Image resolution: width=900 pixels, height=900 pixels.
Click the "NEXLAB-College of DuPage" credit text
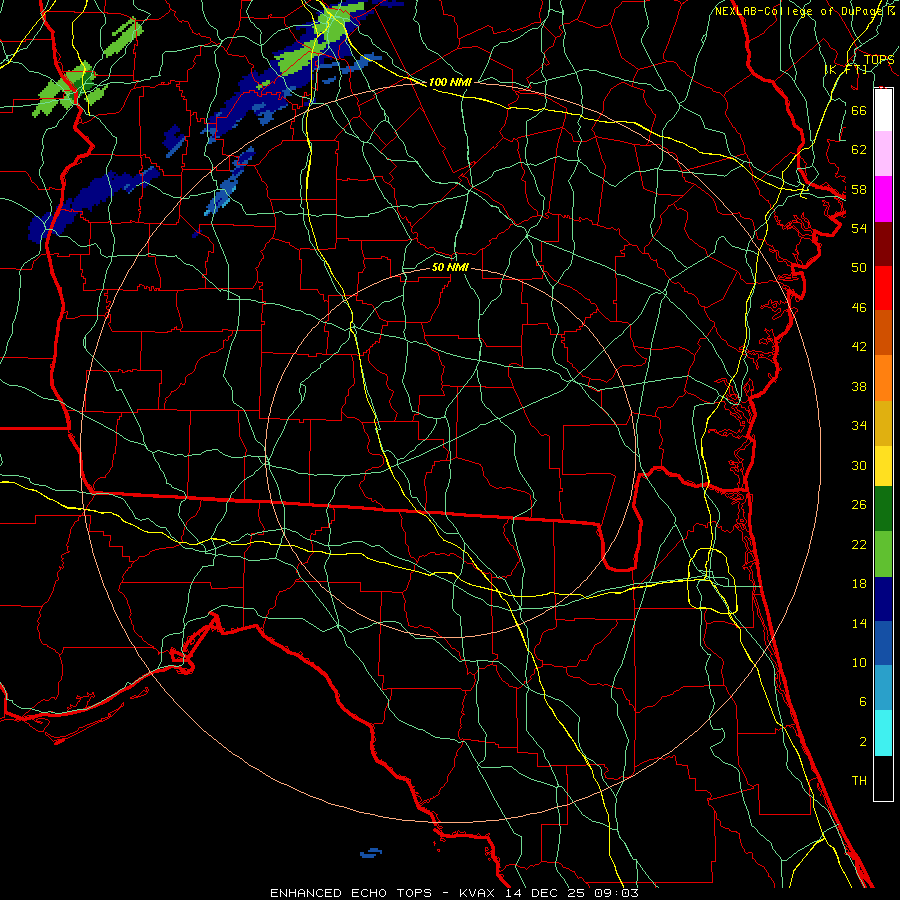(800, 11)
